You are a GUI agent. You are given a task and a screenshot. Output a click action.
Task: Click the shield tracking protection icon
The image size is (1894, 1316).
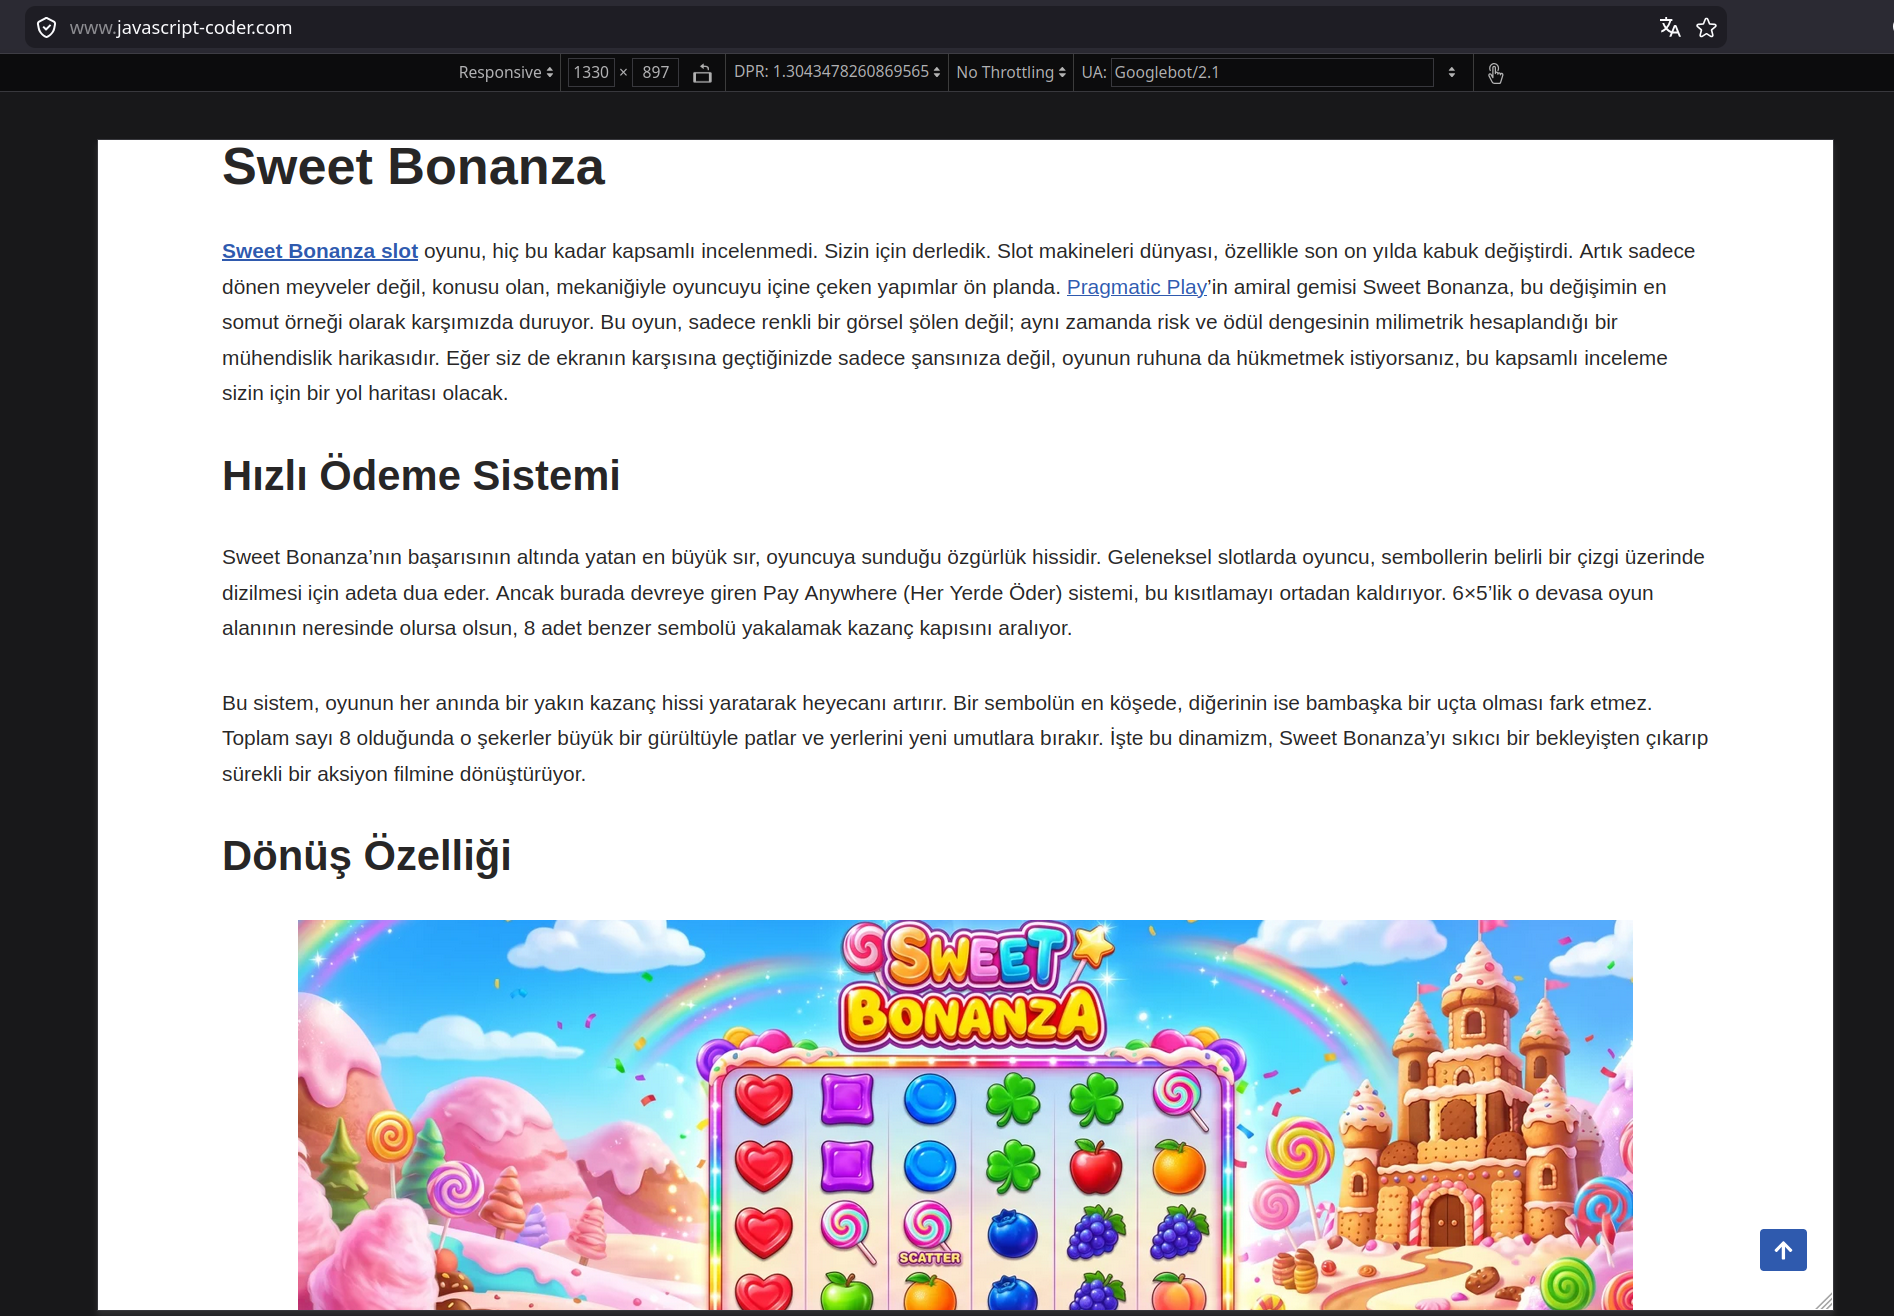point(46,27)
